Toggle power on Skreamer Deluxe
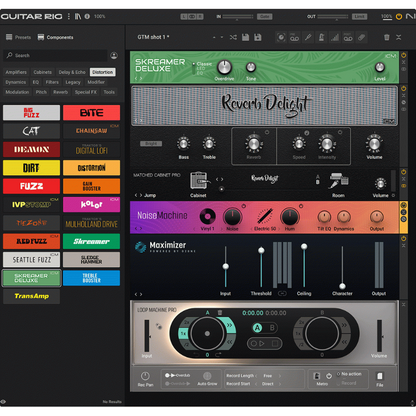Image resolution: width=416 pixels, height=416 pixels. 404,55
